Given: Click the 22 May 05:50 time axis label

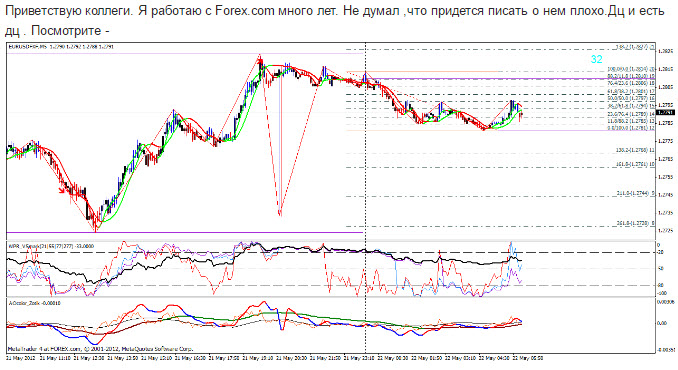Looking at the screenshot, I should (528, 358).
